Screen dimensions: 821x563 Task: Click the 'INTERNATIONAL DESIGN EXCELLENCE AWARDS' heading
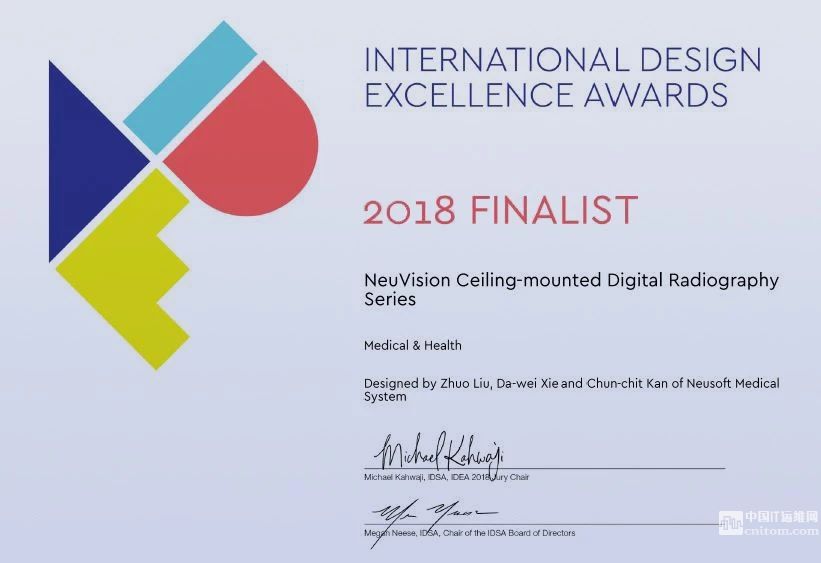562,77
